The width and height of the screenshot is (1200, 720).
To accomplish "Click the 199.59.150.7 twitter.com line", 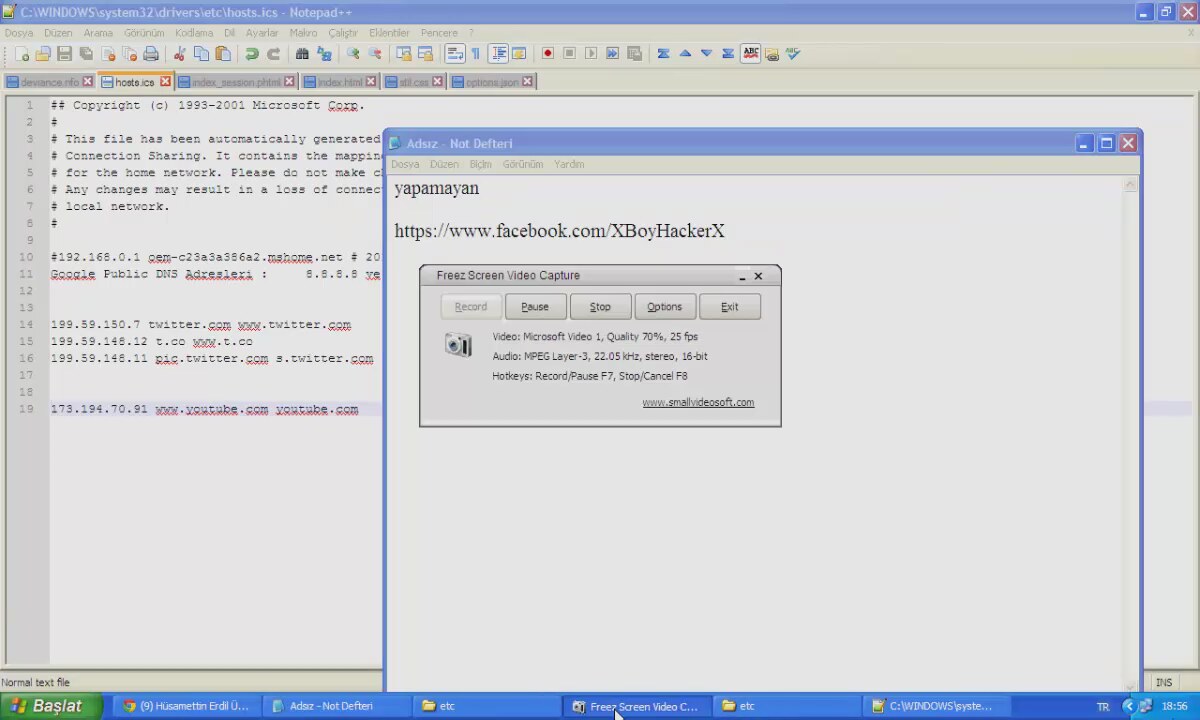I will (x=200, y=325).
